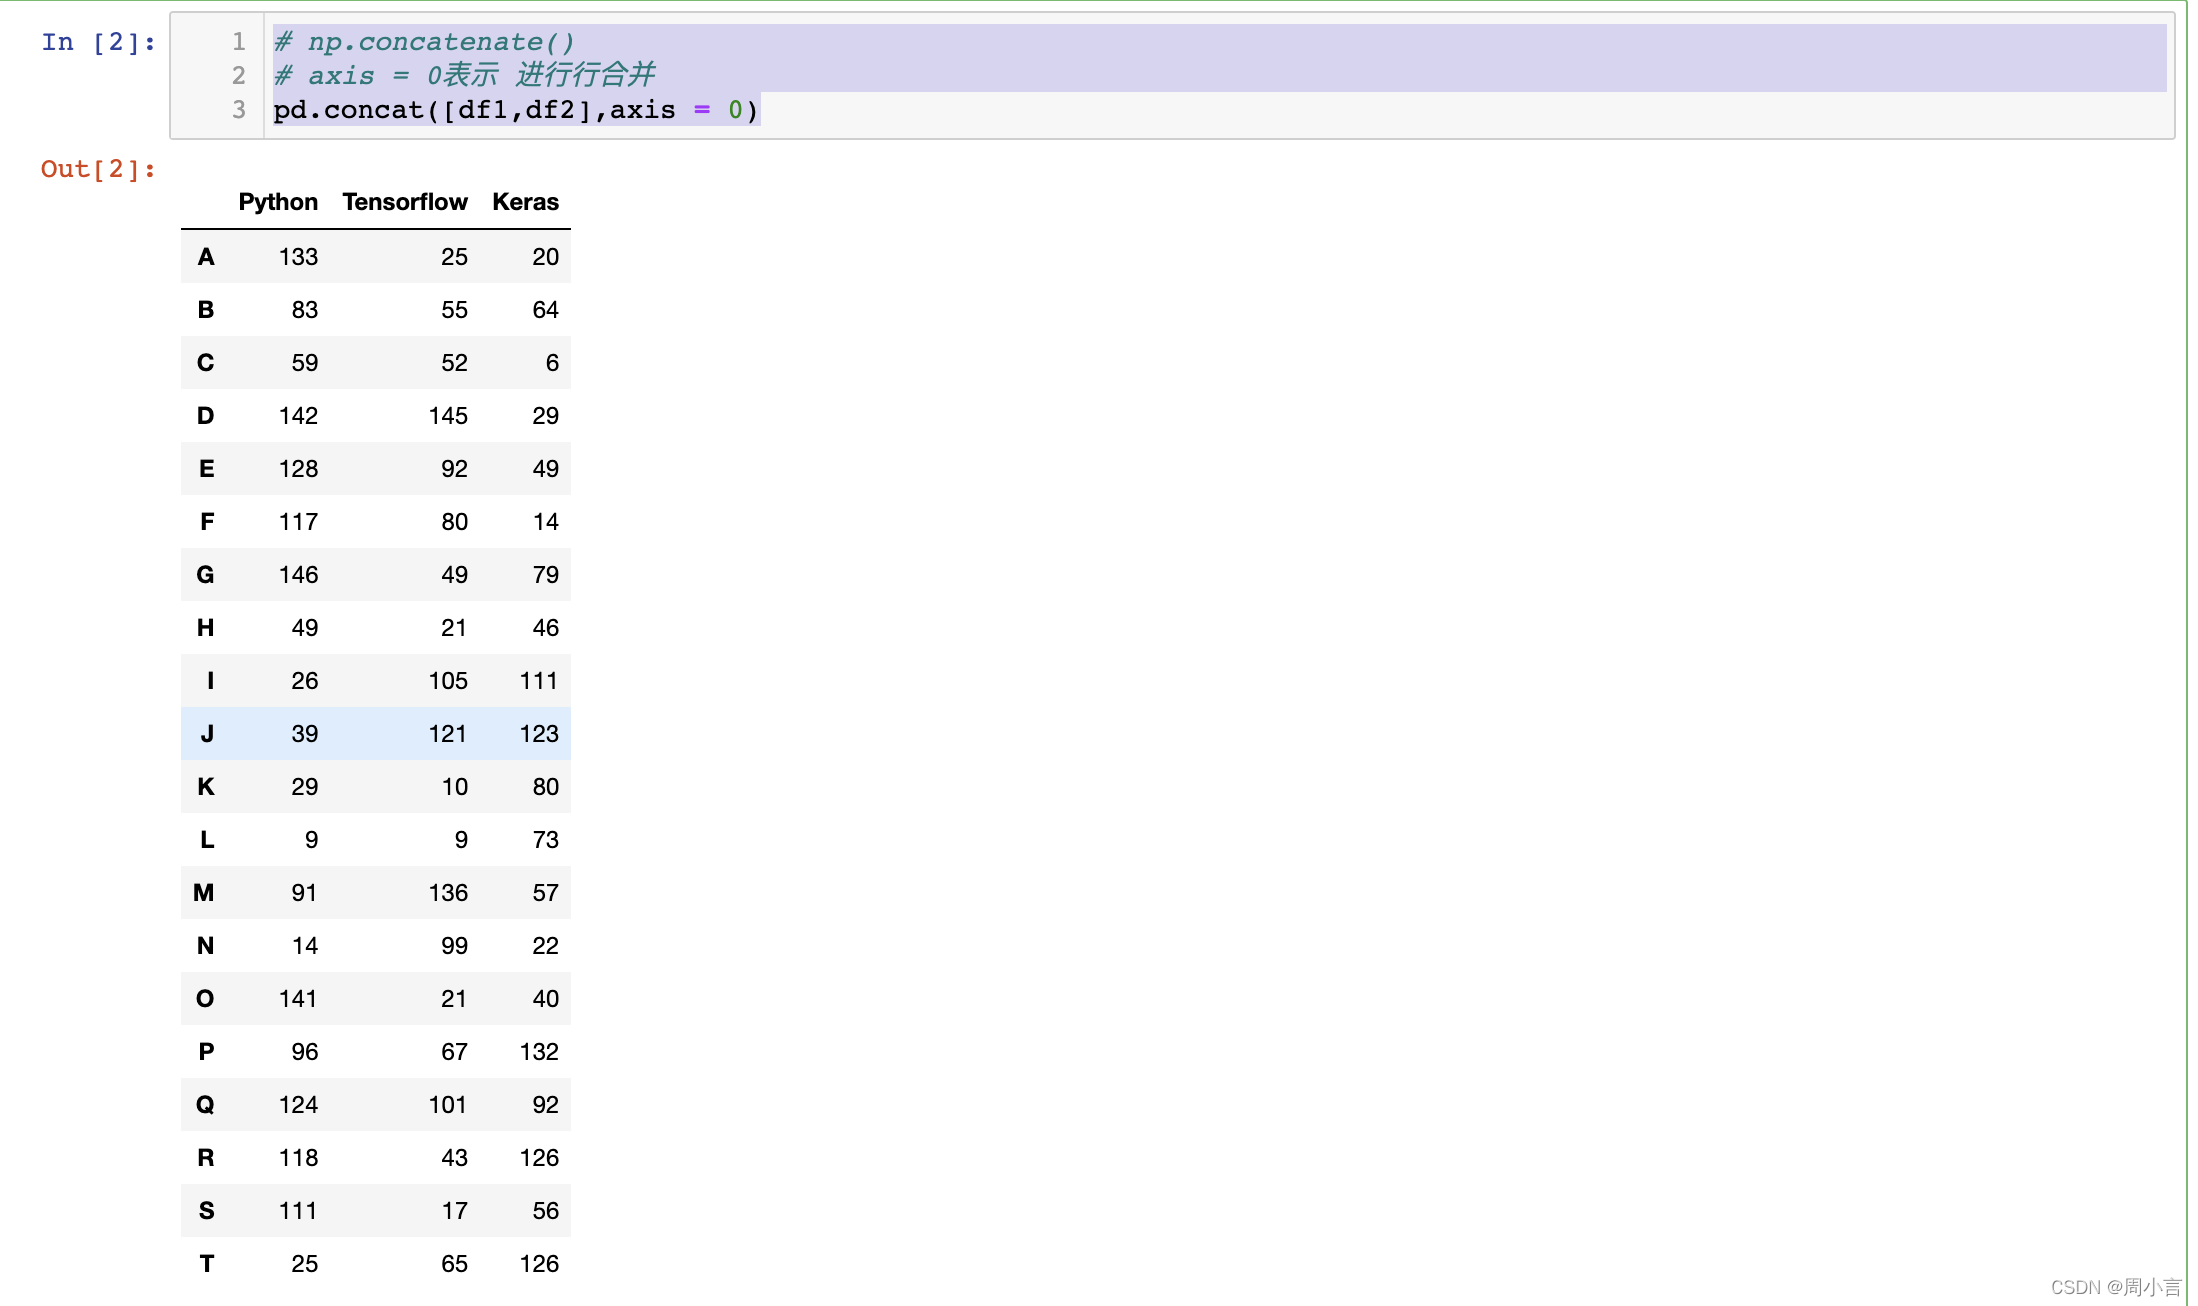Click row index label B
Screen dimensions: 2198x1306
pos(206,310)
